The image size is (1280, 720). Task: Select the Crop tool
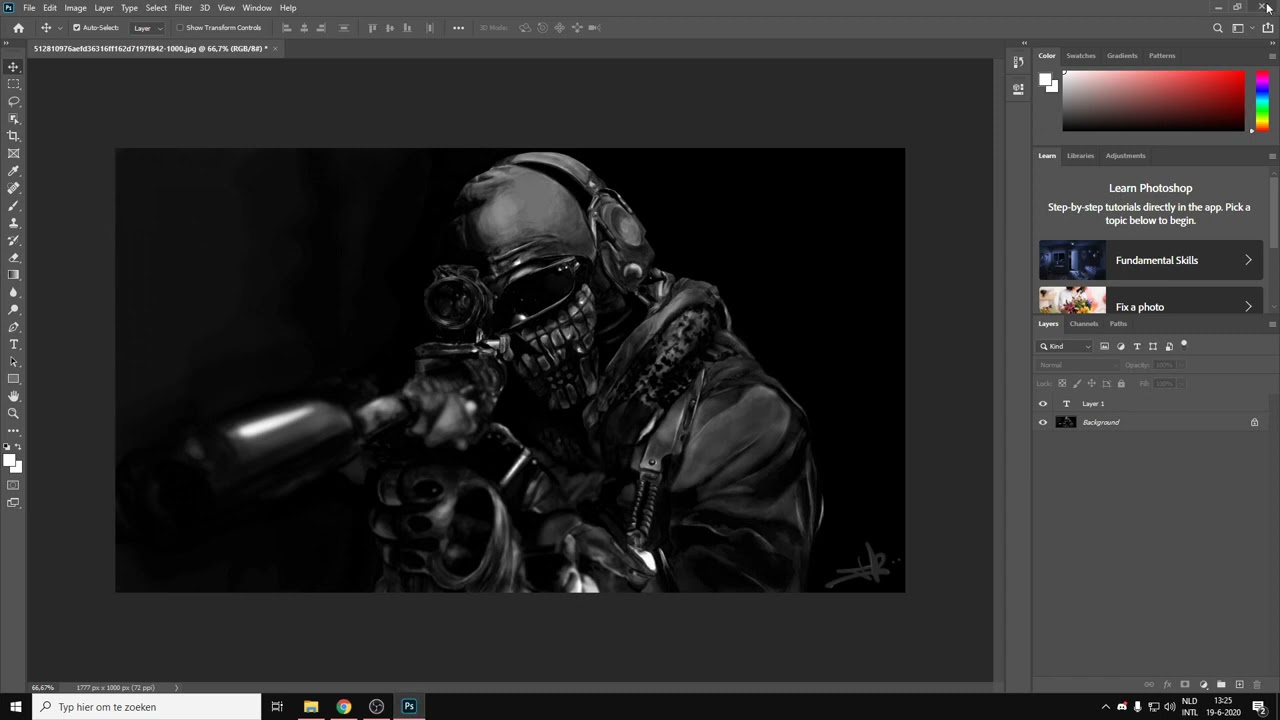pos(14,136)
